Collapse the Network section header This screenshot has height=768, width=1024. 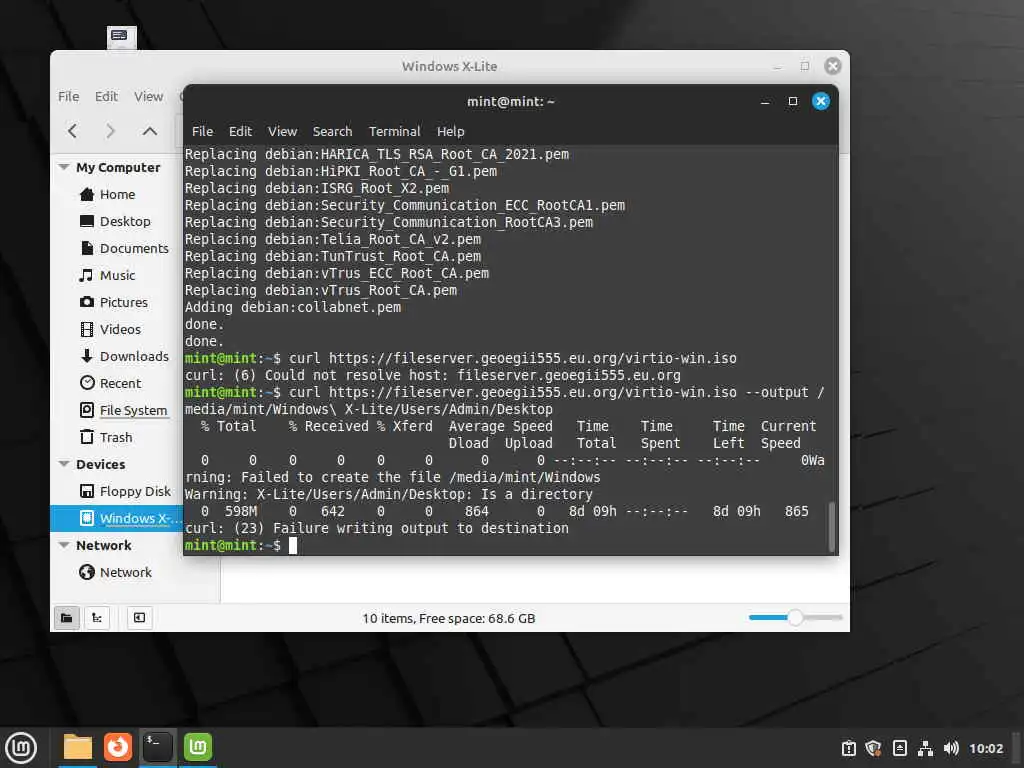pos(64,545)
